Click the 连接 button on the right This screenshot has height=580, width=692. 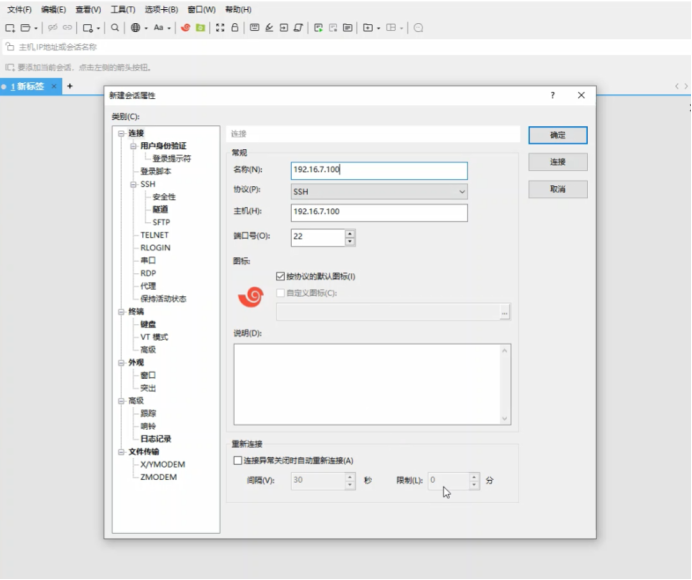(x=557, y=162)
